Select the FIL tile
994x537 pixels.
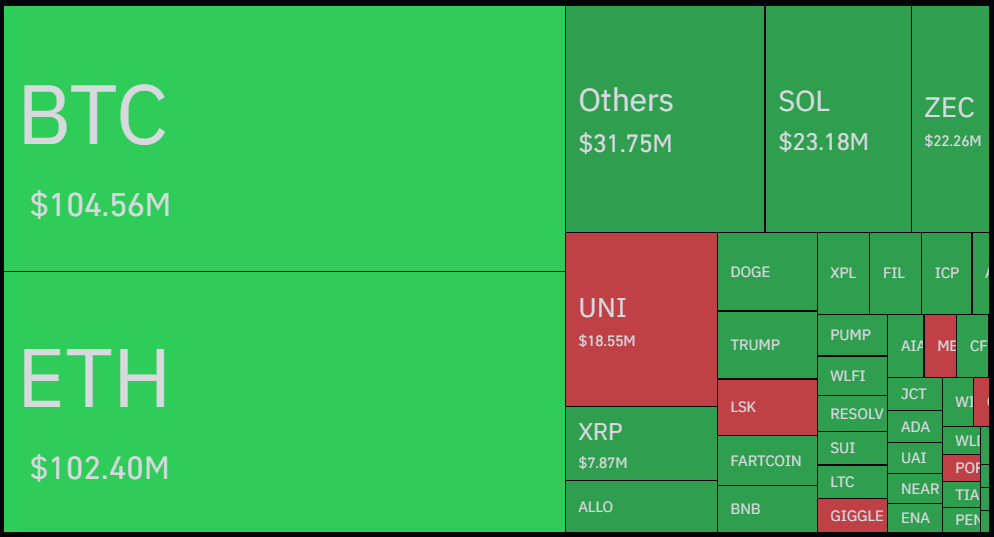pyautogui.click(x=894, y=273)
